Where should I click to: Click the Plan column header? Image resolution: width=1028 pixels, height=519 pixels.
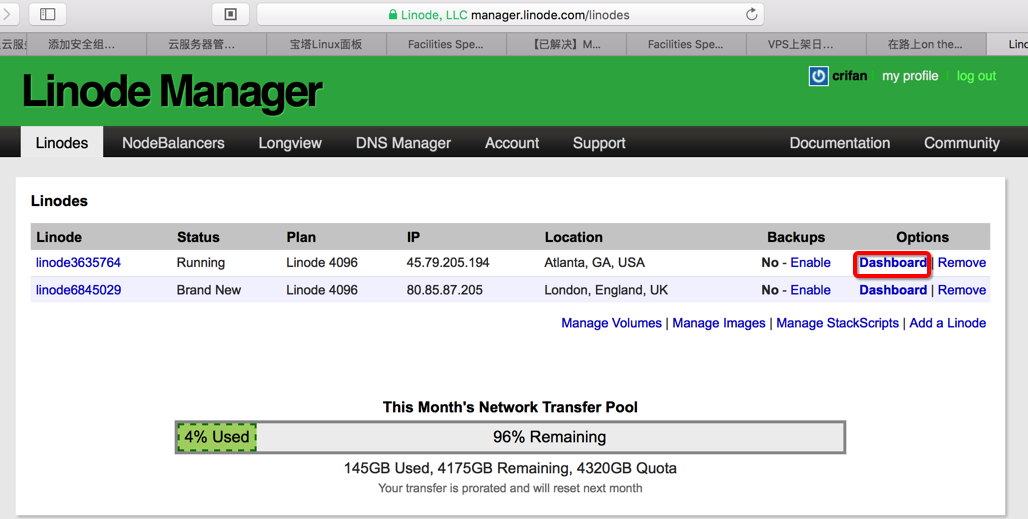click(301, 237)
